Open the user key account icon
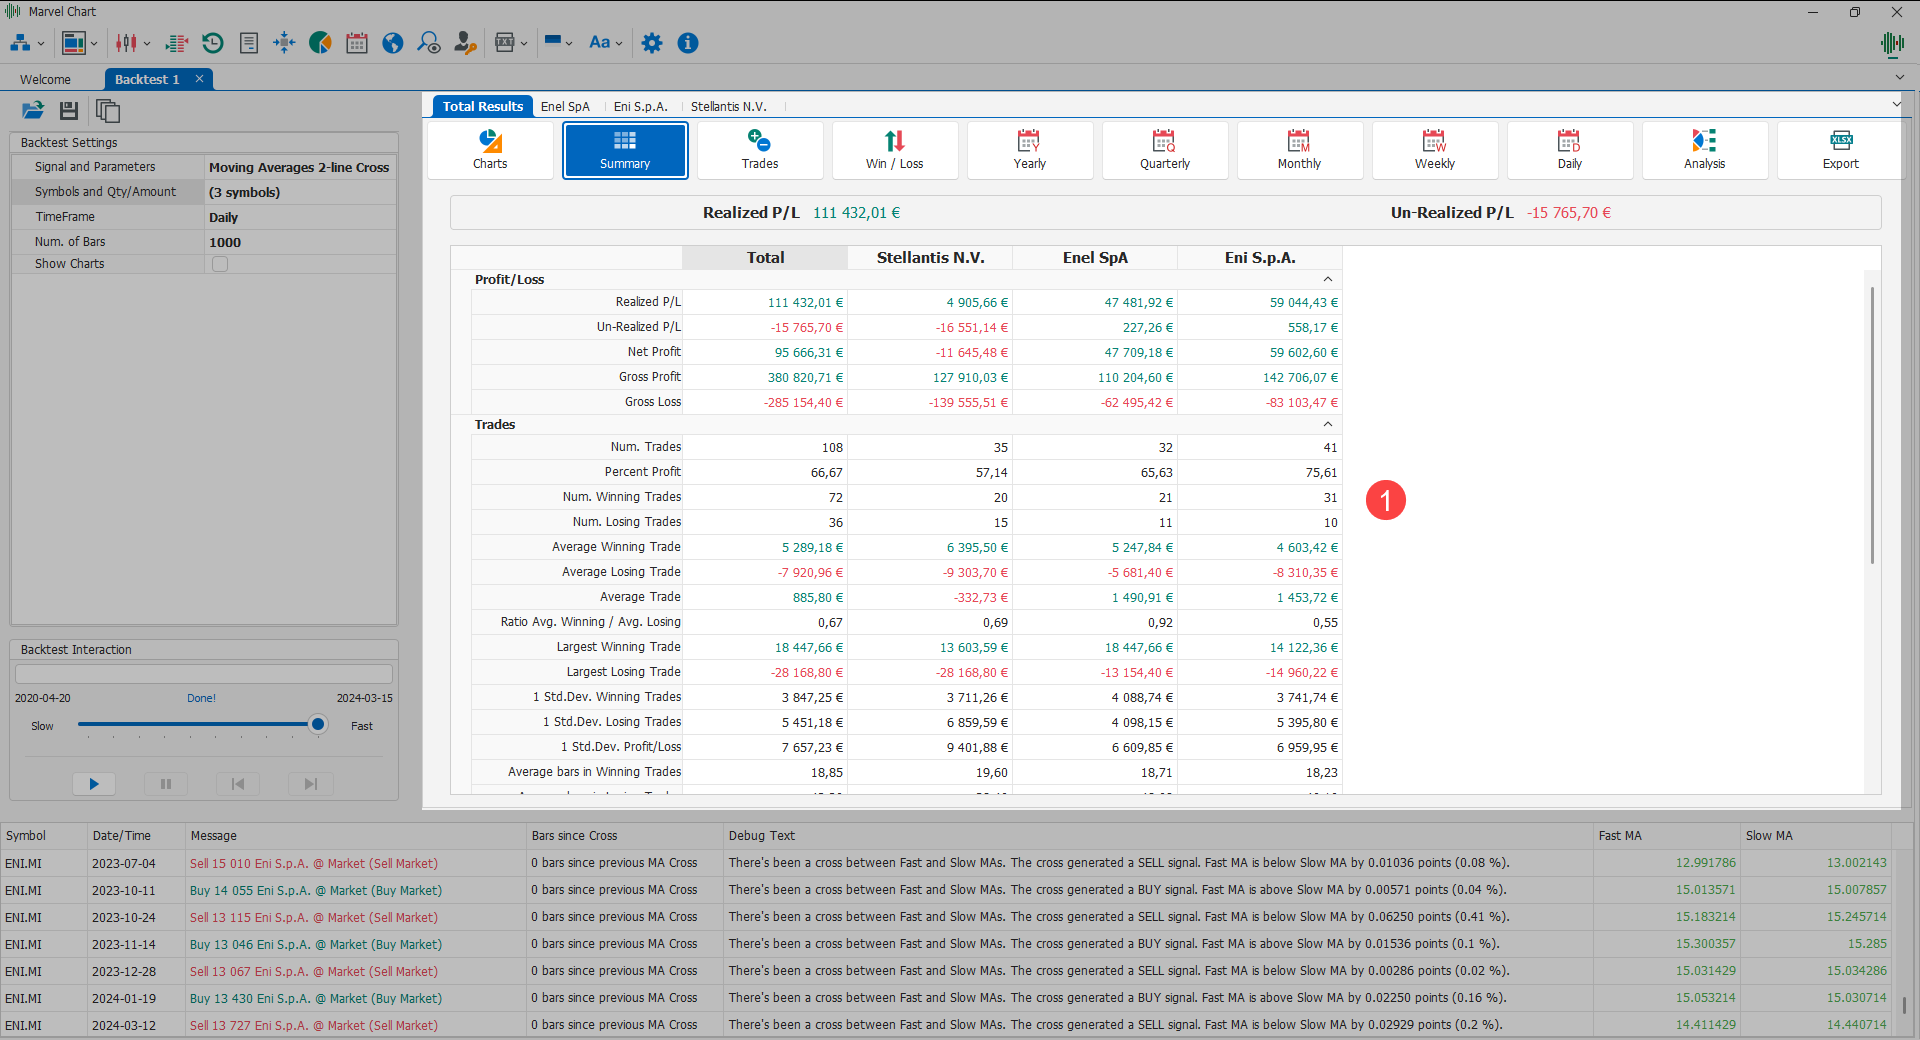This screenshot has height=1040, width=1920. tap(465, 43)
